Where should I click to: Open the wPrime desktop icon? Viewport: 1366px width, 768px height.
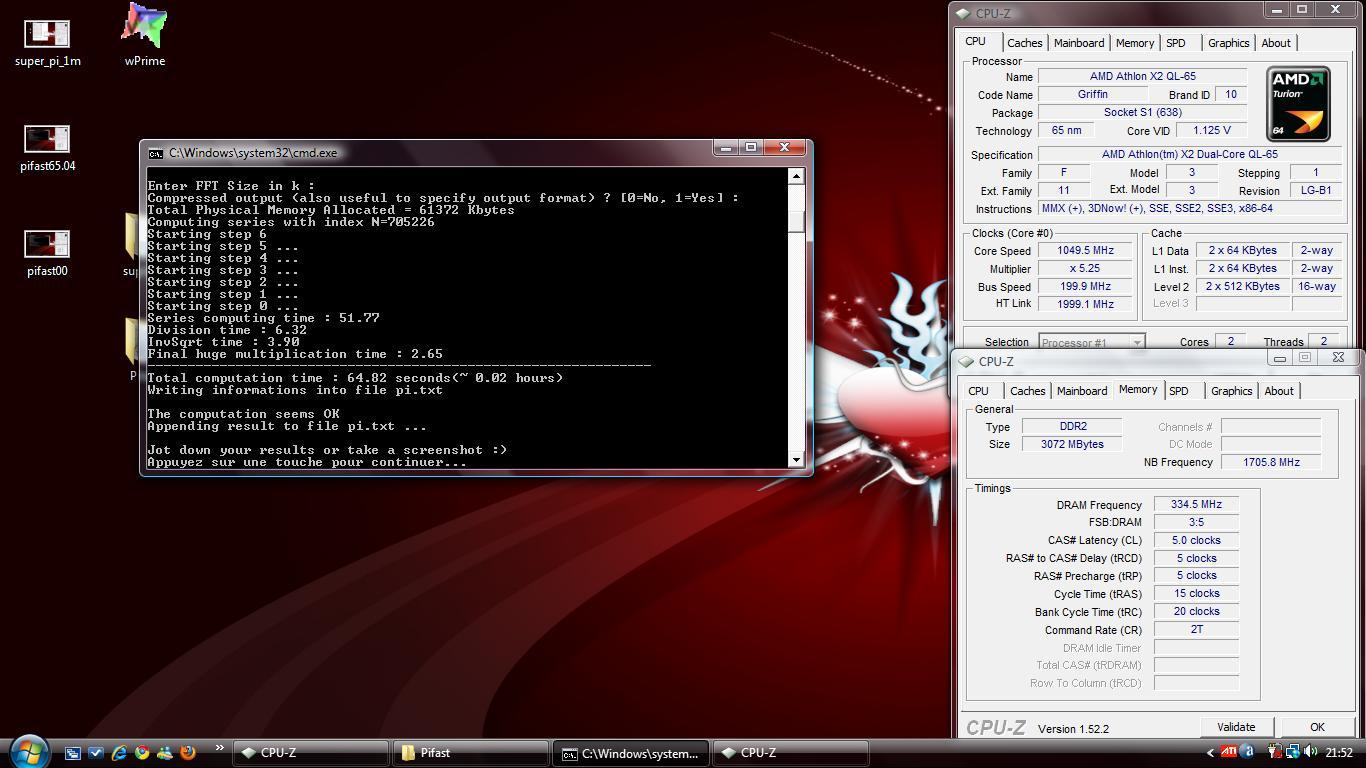click(x=145, y=36)
